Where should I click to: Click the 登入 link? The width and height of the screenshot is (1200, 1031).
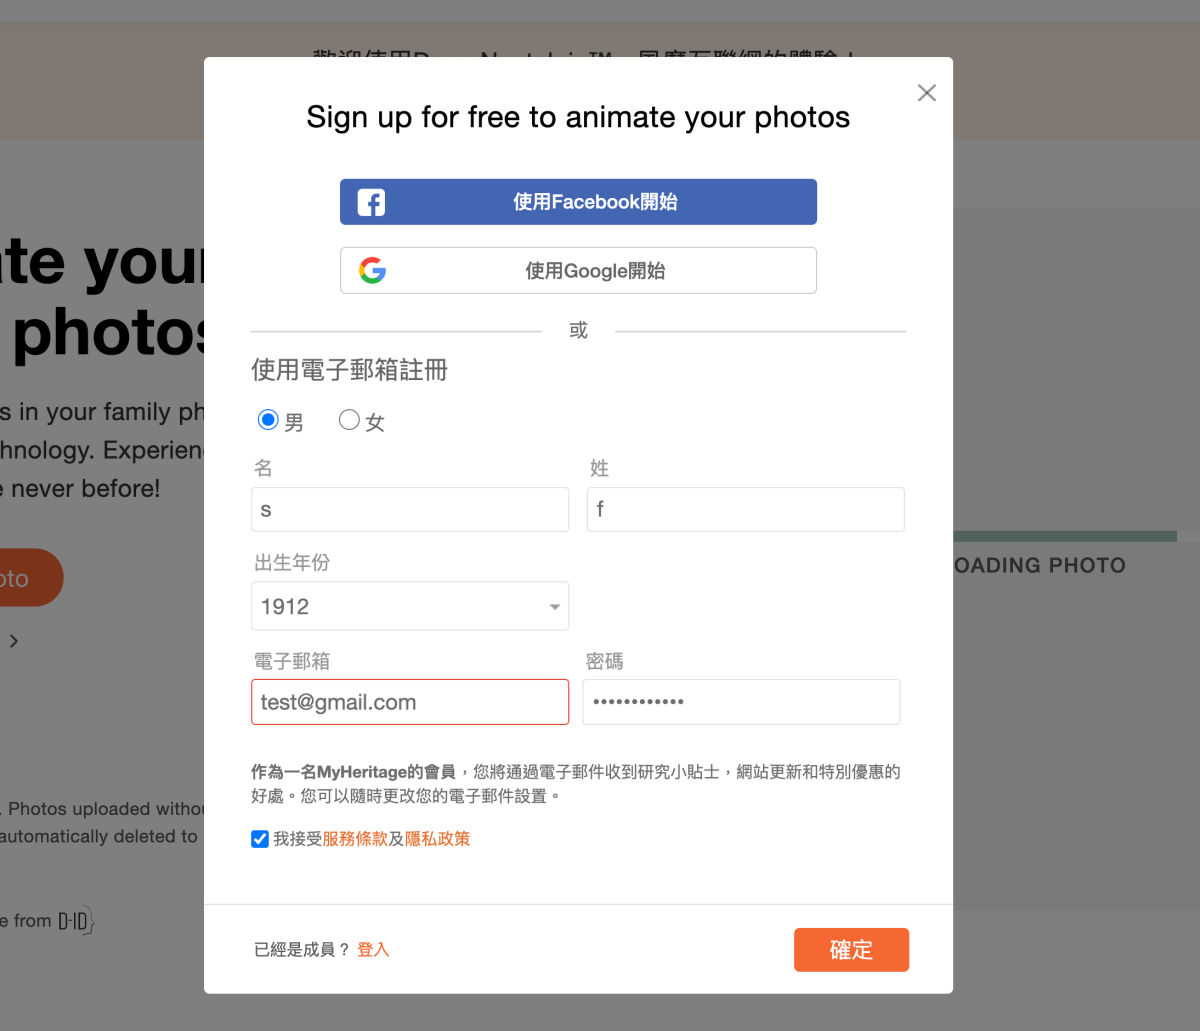[x=373, y=950]
